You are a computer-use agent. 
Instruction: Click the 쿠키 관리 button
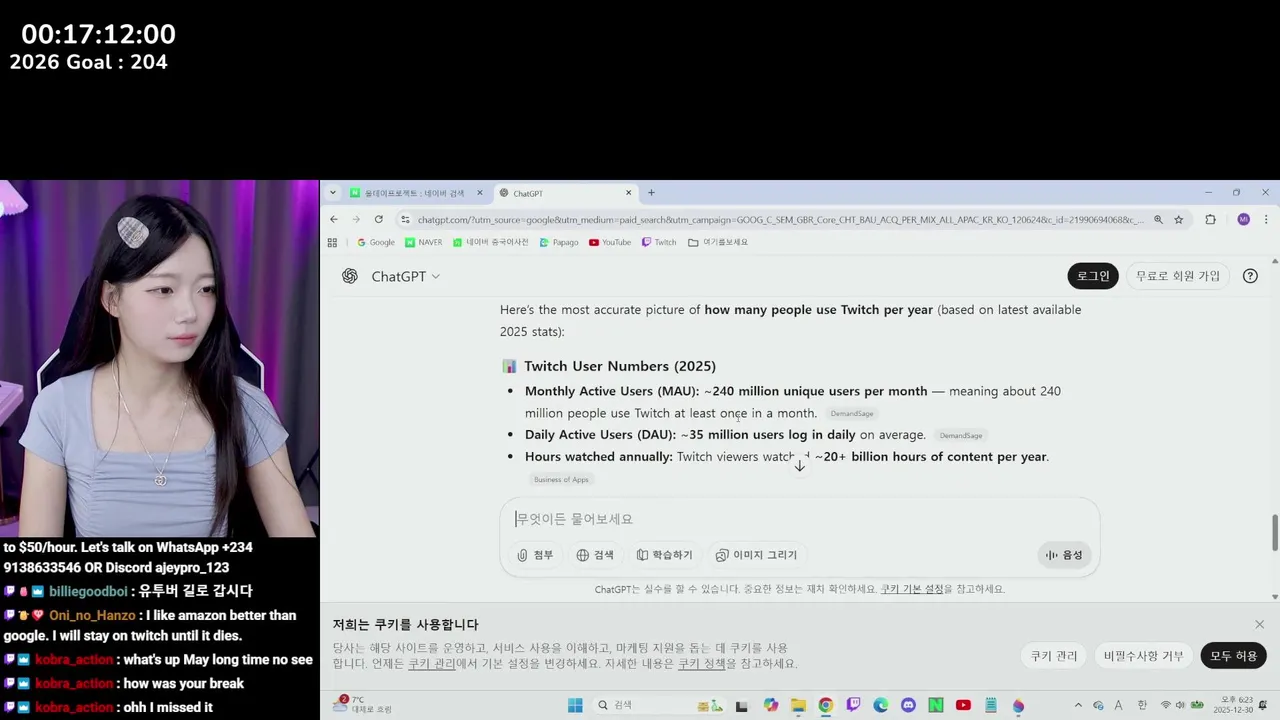1055,656
